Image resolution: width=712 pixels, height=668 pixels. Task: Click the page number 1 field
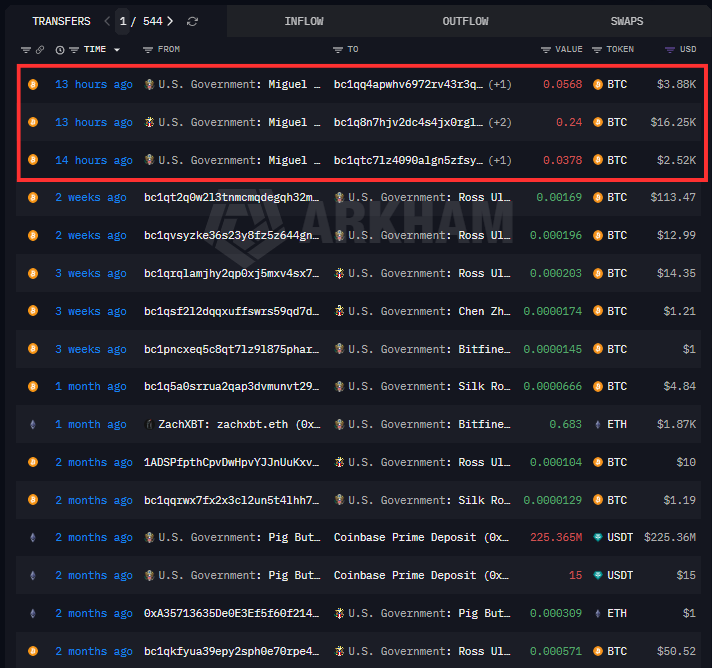coord(123,21)
